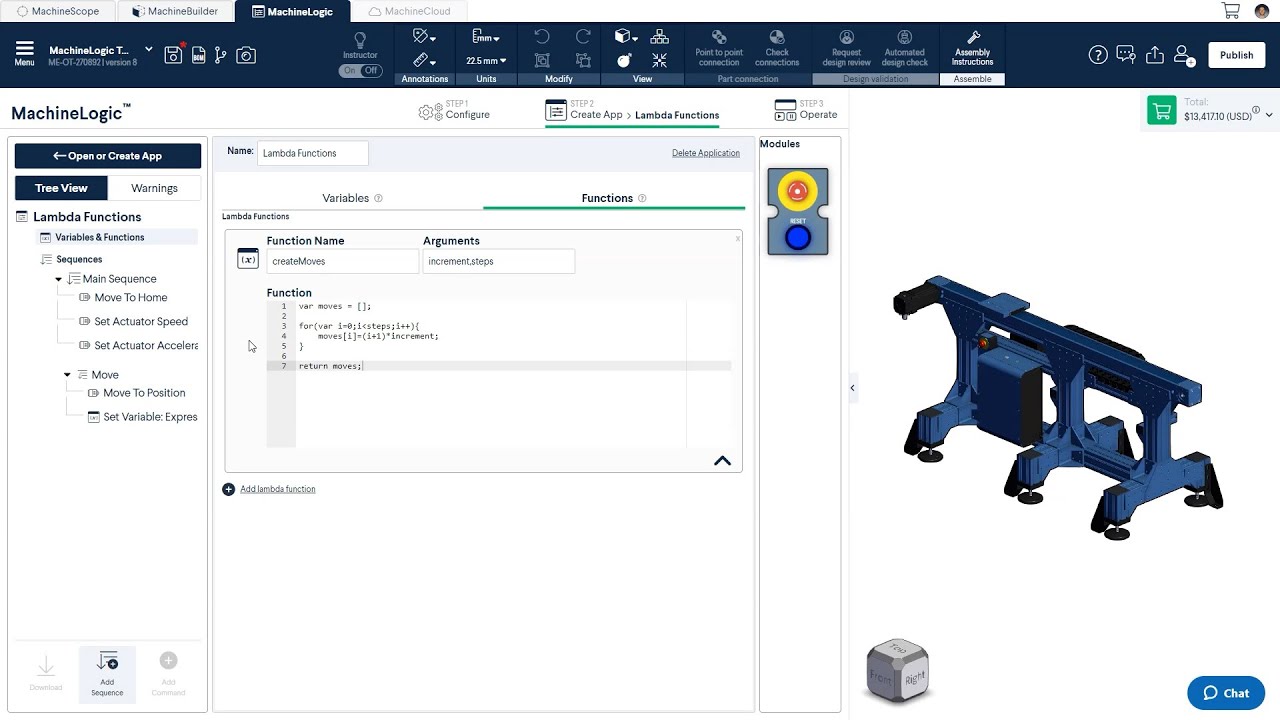Click the Instructor lightbulb icon
Viewport: 1280px width, 720px height.
[x=360, y=41]
